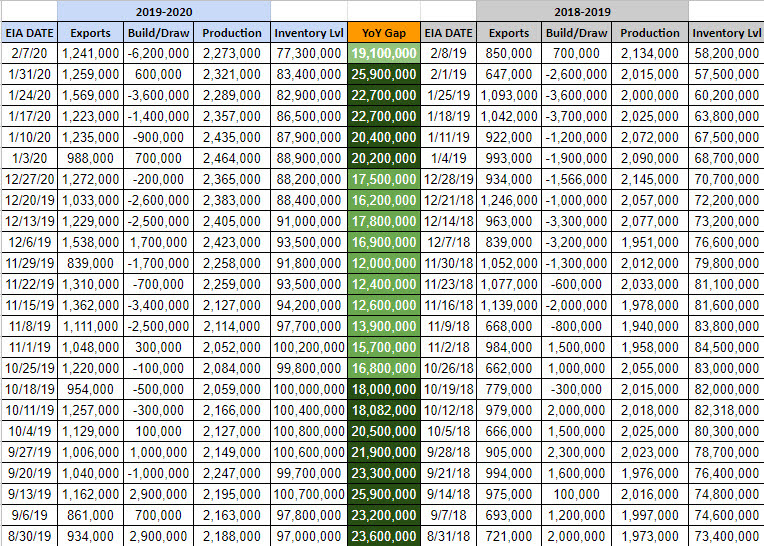764x546 pixels.
Task: Select the 12/27/20 date cell
Action: [x=29, y=179]
